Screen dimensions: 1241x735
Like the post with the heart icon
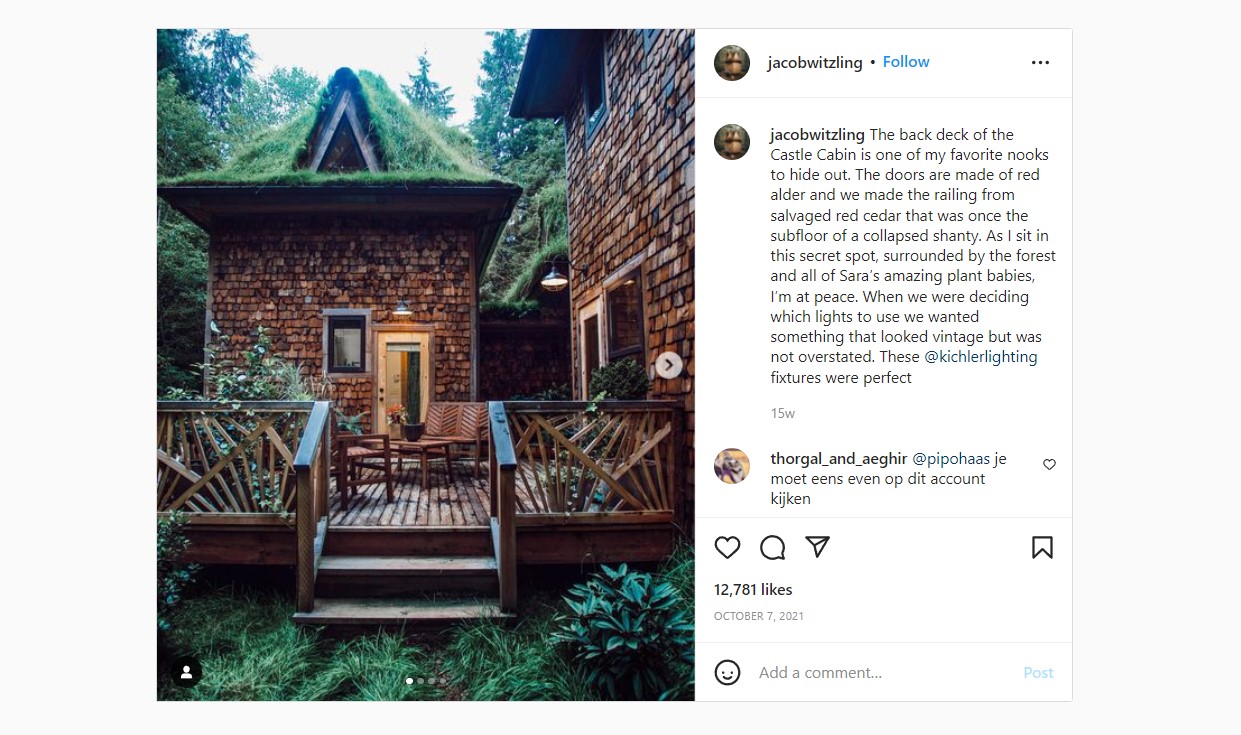pos(727,547)
